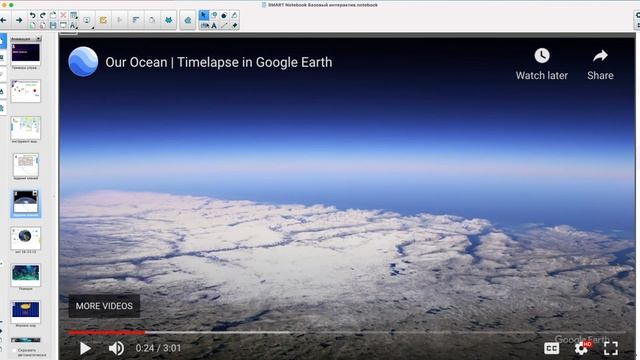Select the Line tool
The image size is (640, 360).
click(x=224, y=25)
